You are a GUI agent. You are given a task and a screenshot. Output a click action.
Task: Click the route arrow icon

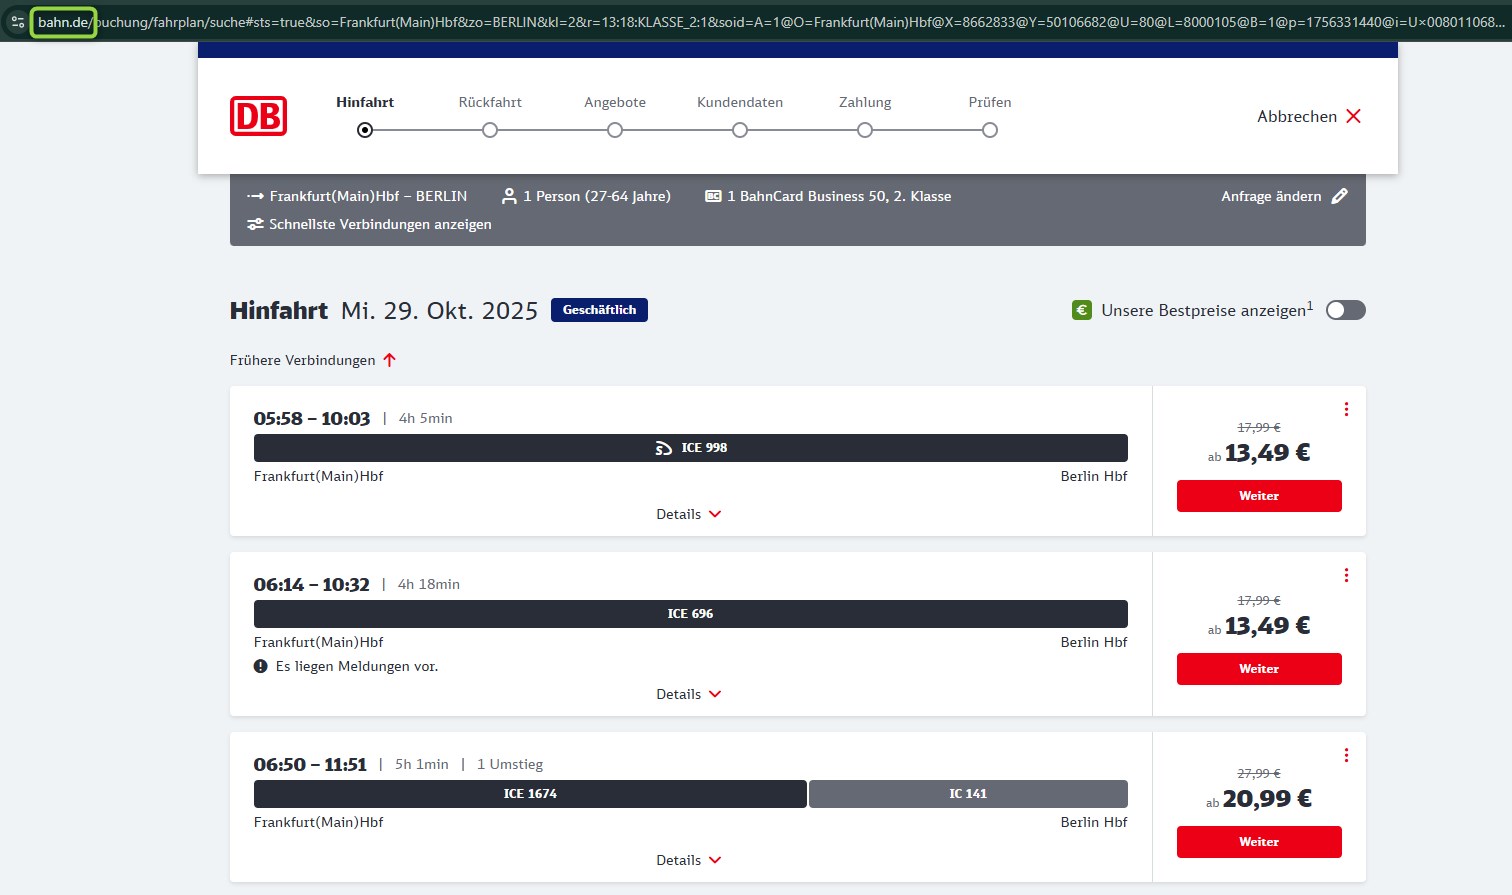click(255, 196)
